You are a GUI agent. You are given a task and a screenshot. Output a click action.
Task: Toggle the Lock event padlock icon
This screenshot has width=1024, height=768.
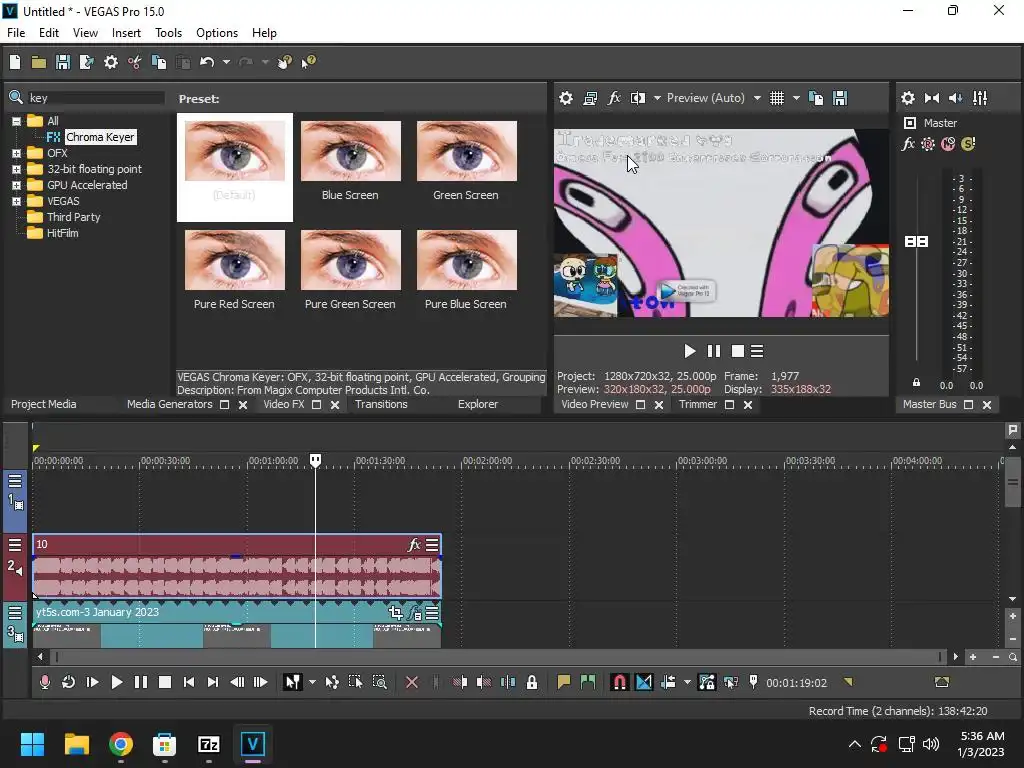(x=532, y=682)
